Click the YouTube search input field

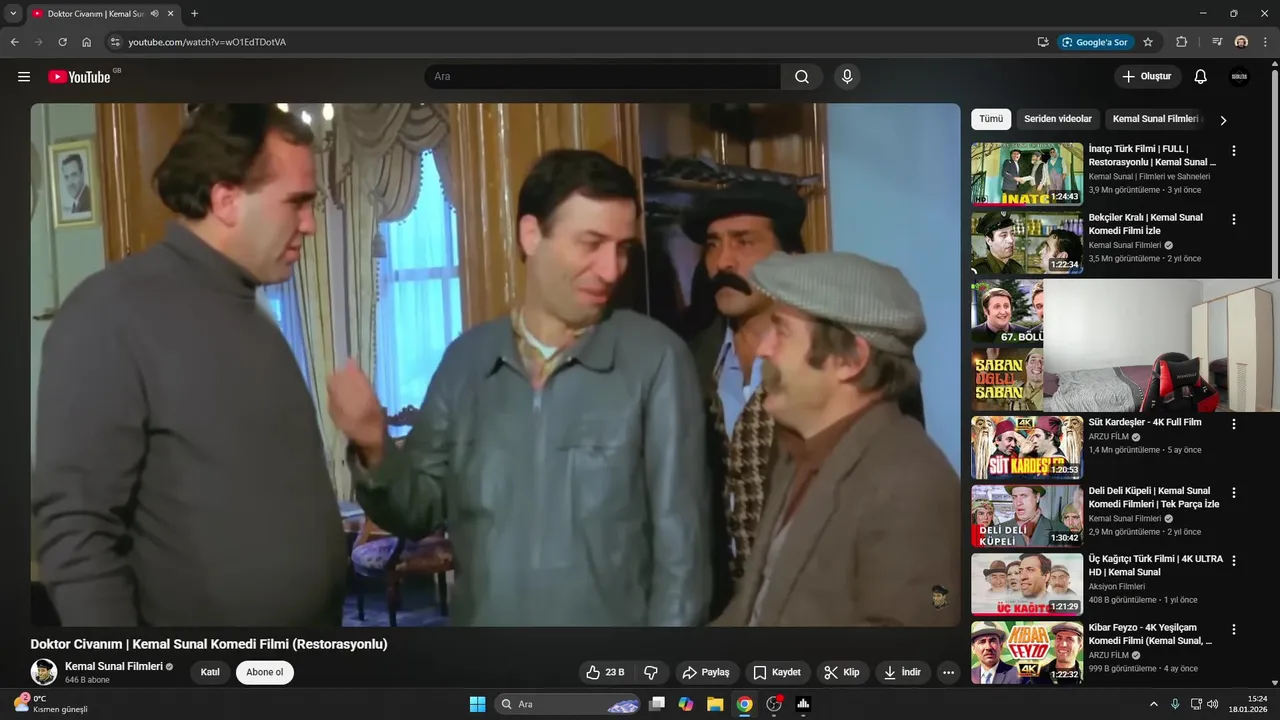pyautogui.click(x=602, y=77)
